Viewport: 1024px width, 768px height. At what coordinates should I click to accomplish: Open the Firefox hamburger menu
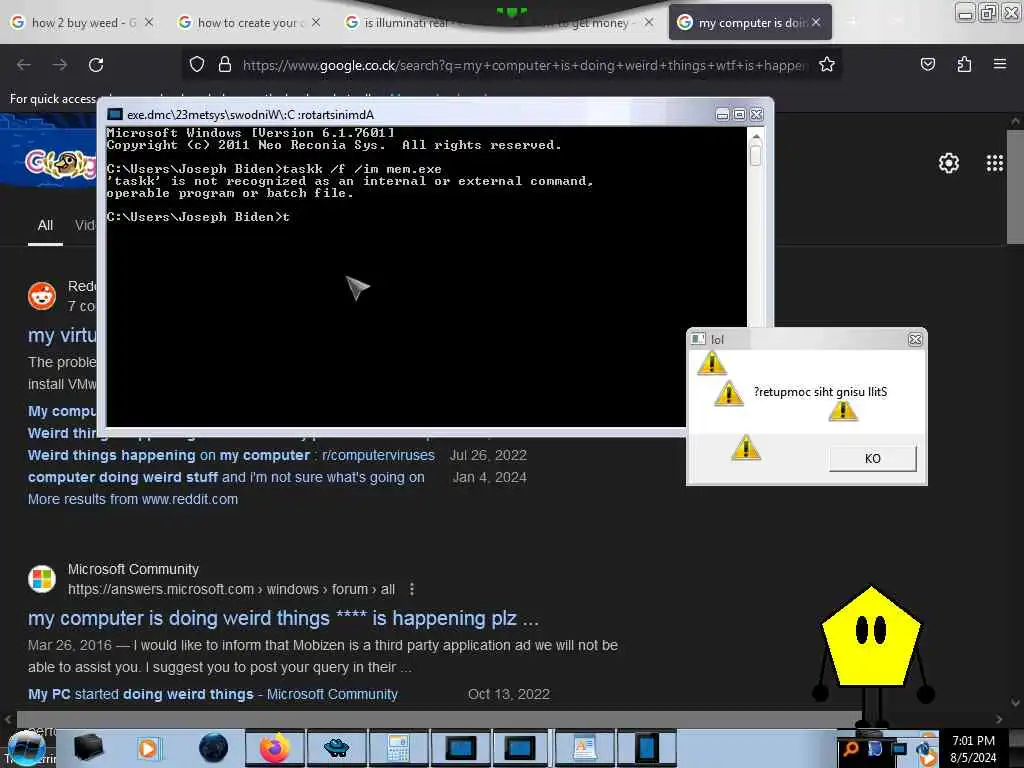tap(1000, 64)
